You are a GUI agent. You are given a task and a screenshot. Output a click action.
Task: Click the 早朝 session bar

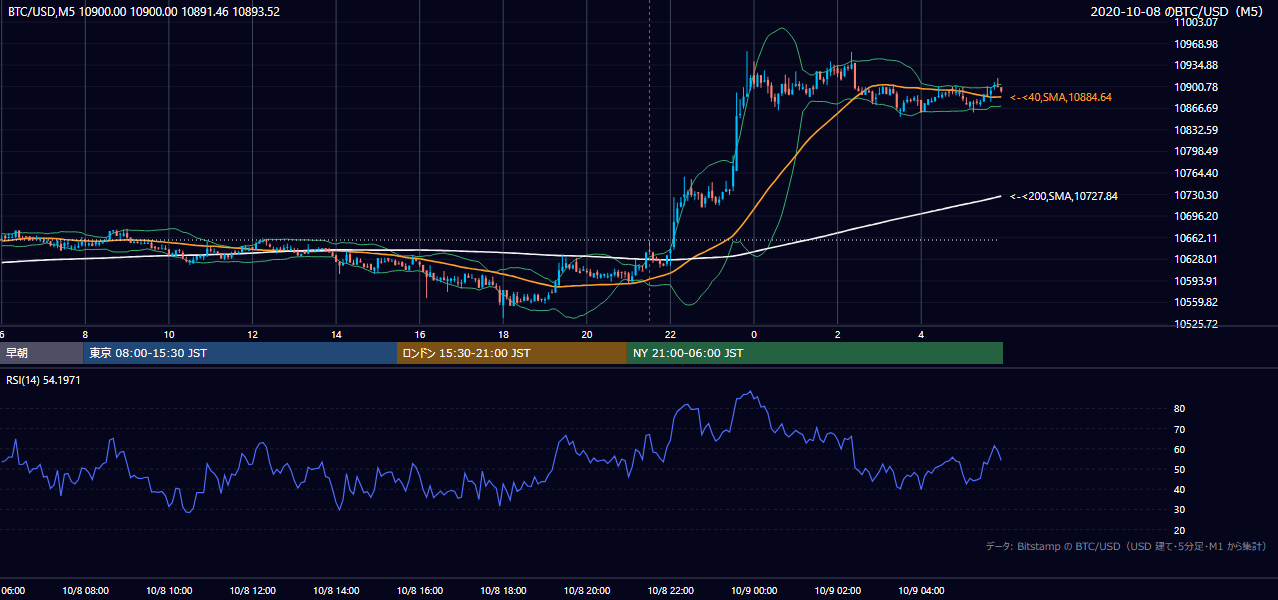41,353
